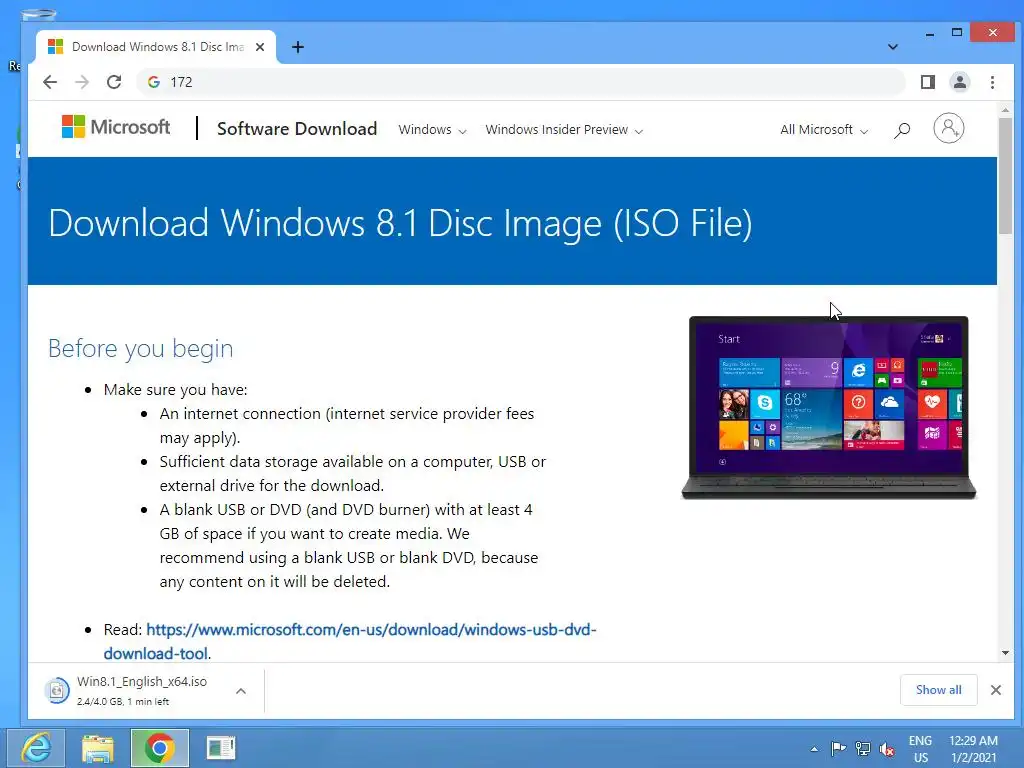Expand the tab search chevron
The height and width of the screenshot is (768, 1024).
[893, 47]
